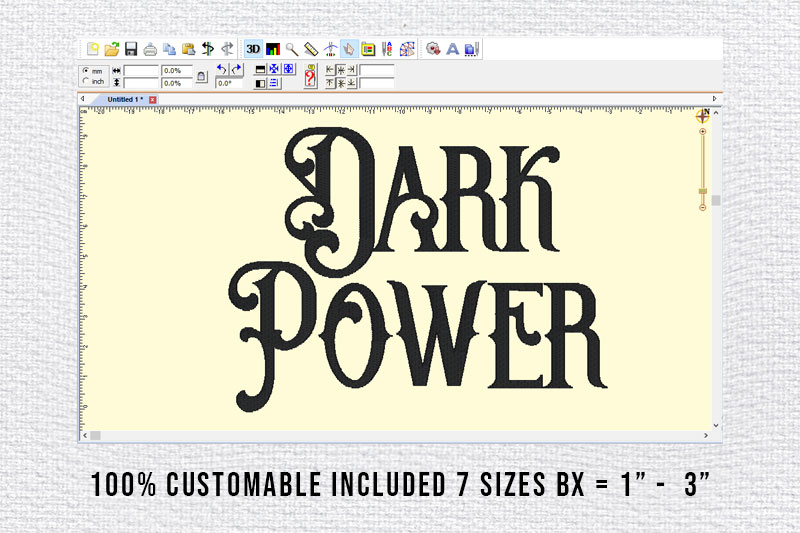
Task: Toggle the 3D stitch view
Action: tap(253, 49)
